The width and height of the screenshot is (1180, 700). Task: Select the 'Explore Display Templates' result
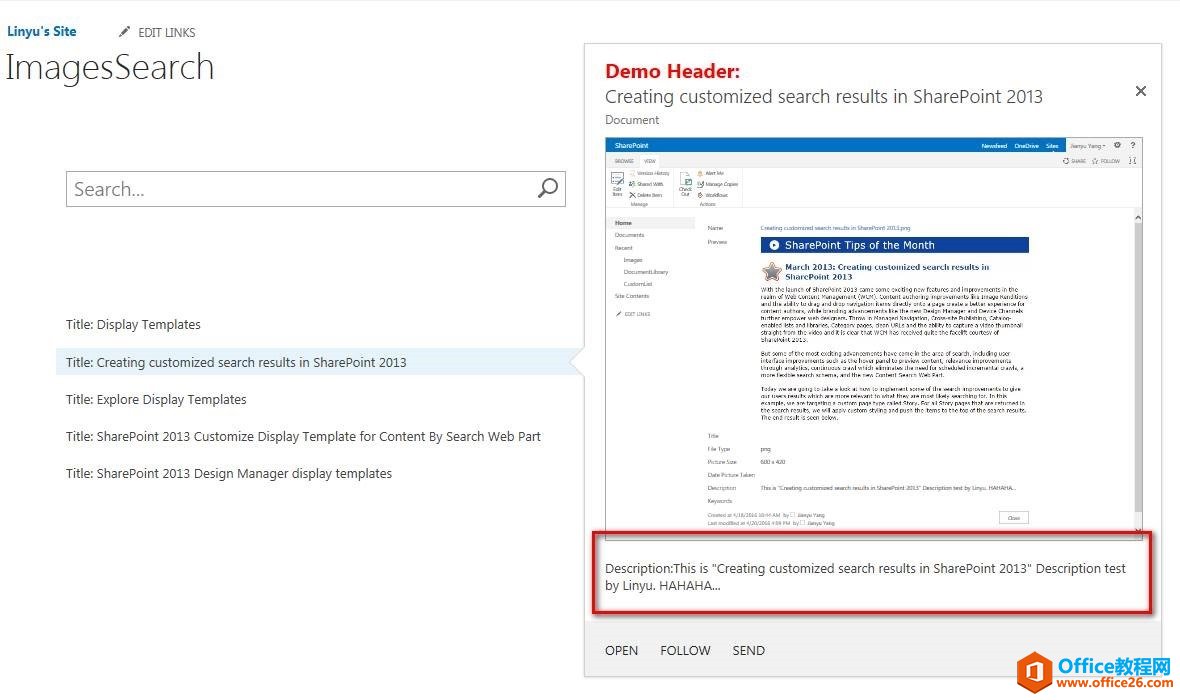pyautogui.click(x=156, y=399)
